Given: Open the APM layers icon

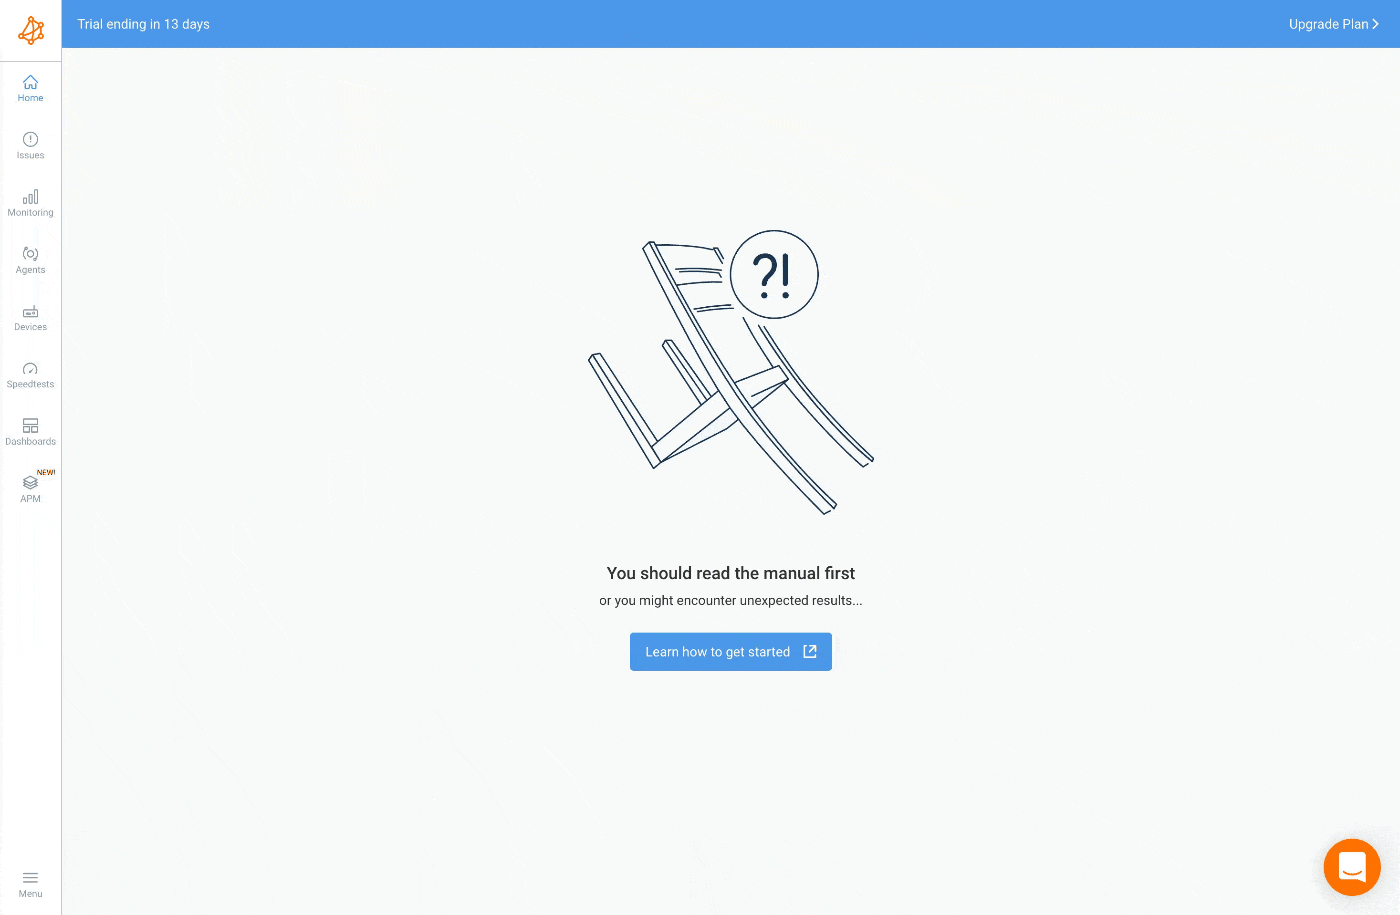Looking at the screenshot, I should tap(31, 483).
